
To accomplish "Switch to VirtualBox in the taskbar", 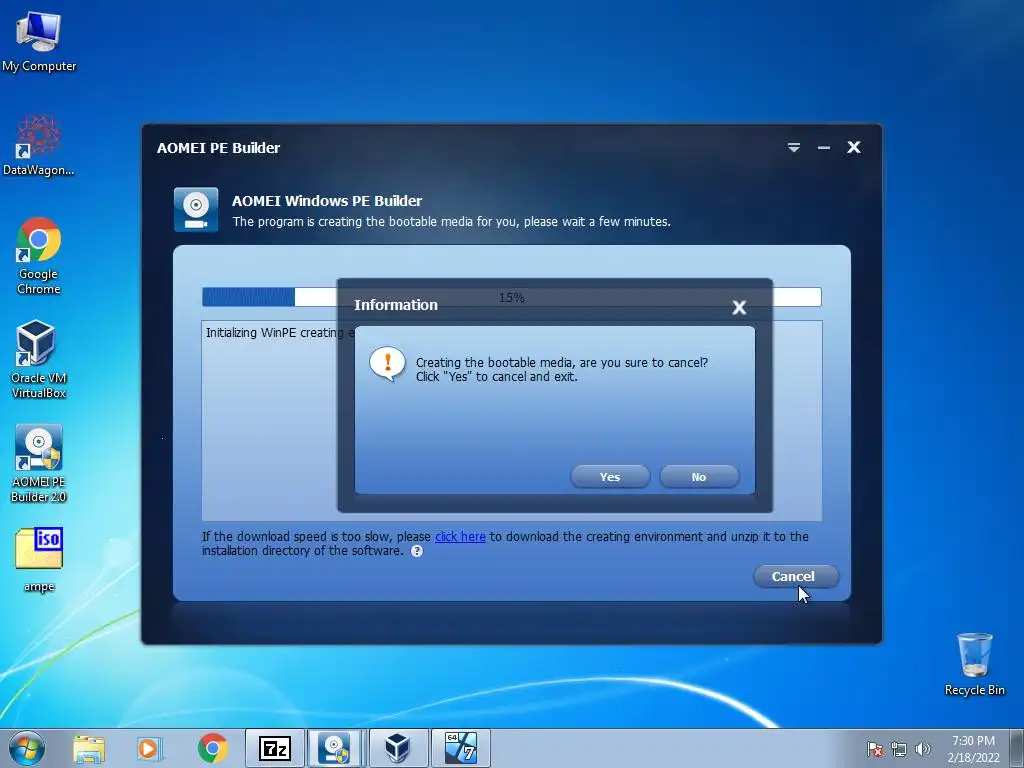I will click(x=398, y=748).
